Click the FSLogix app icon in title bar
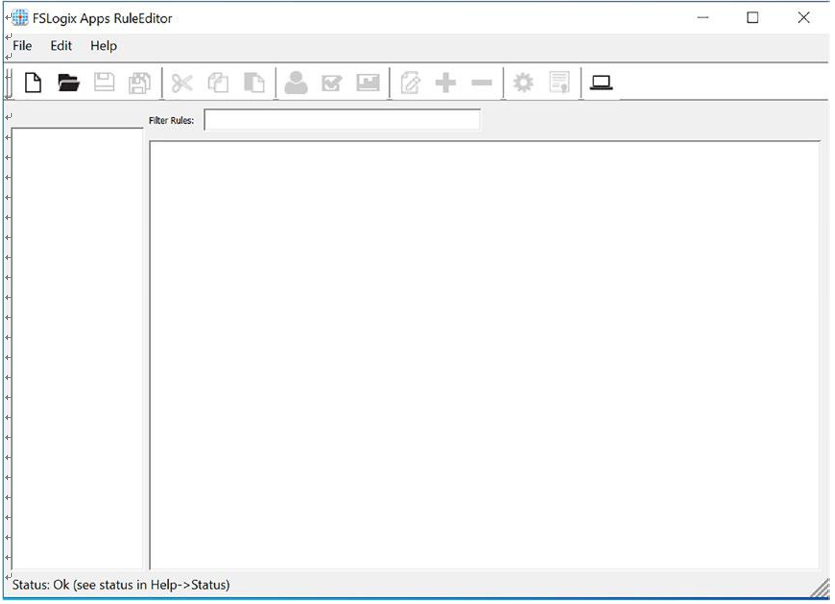The image size is (835, 604). (20, 18)
